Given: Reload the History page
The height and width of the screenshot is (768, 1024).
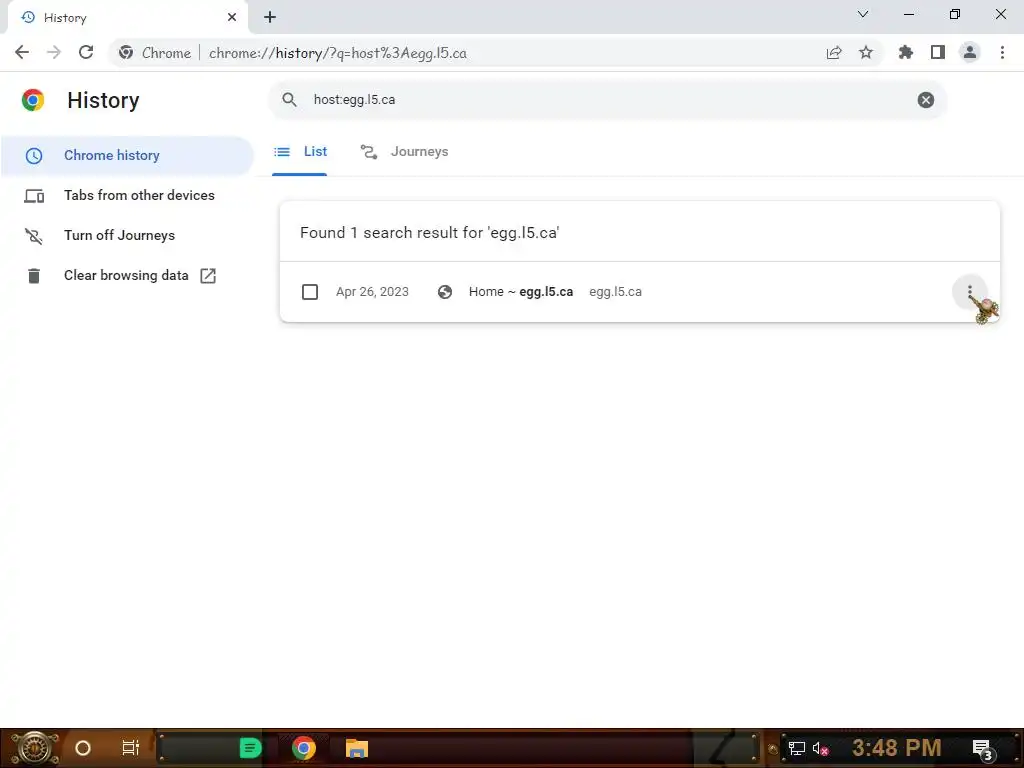Looking at the screenshot, I should (86, 53).
